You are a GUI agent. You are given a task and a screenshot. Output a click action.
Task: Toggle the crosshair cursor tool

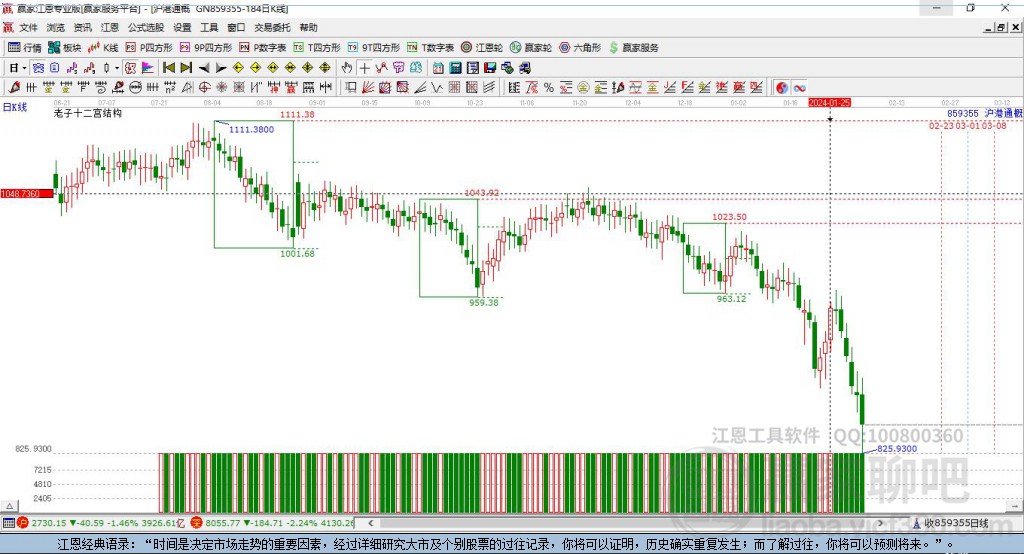coord(365,68)
